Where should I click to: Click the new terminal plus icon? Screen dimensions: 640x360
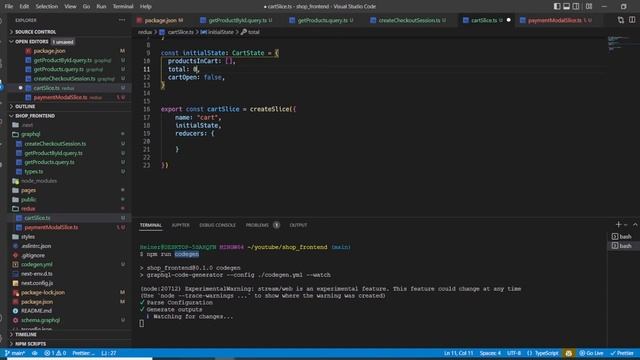pos(618,224)
